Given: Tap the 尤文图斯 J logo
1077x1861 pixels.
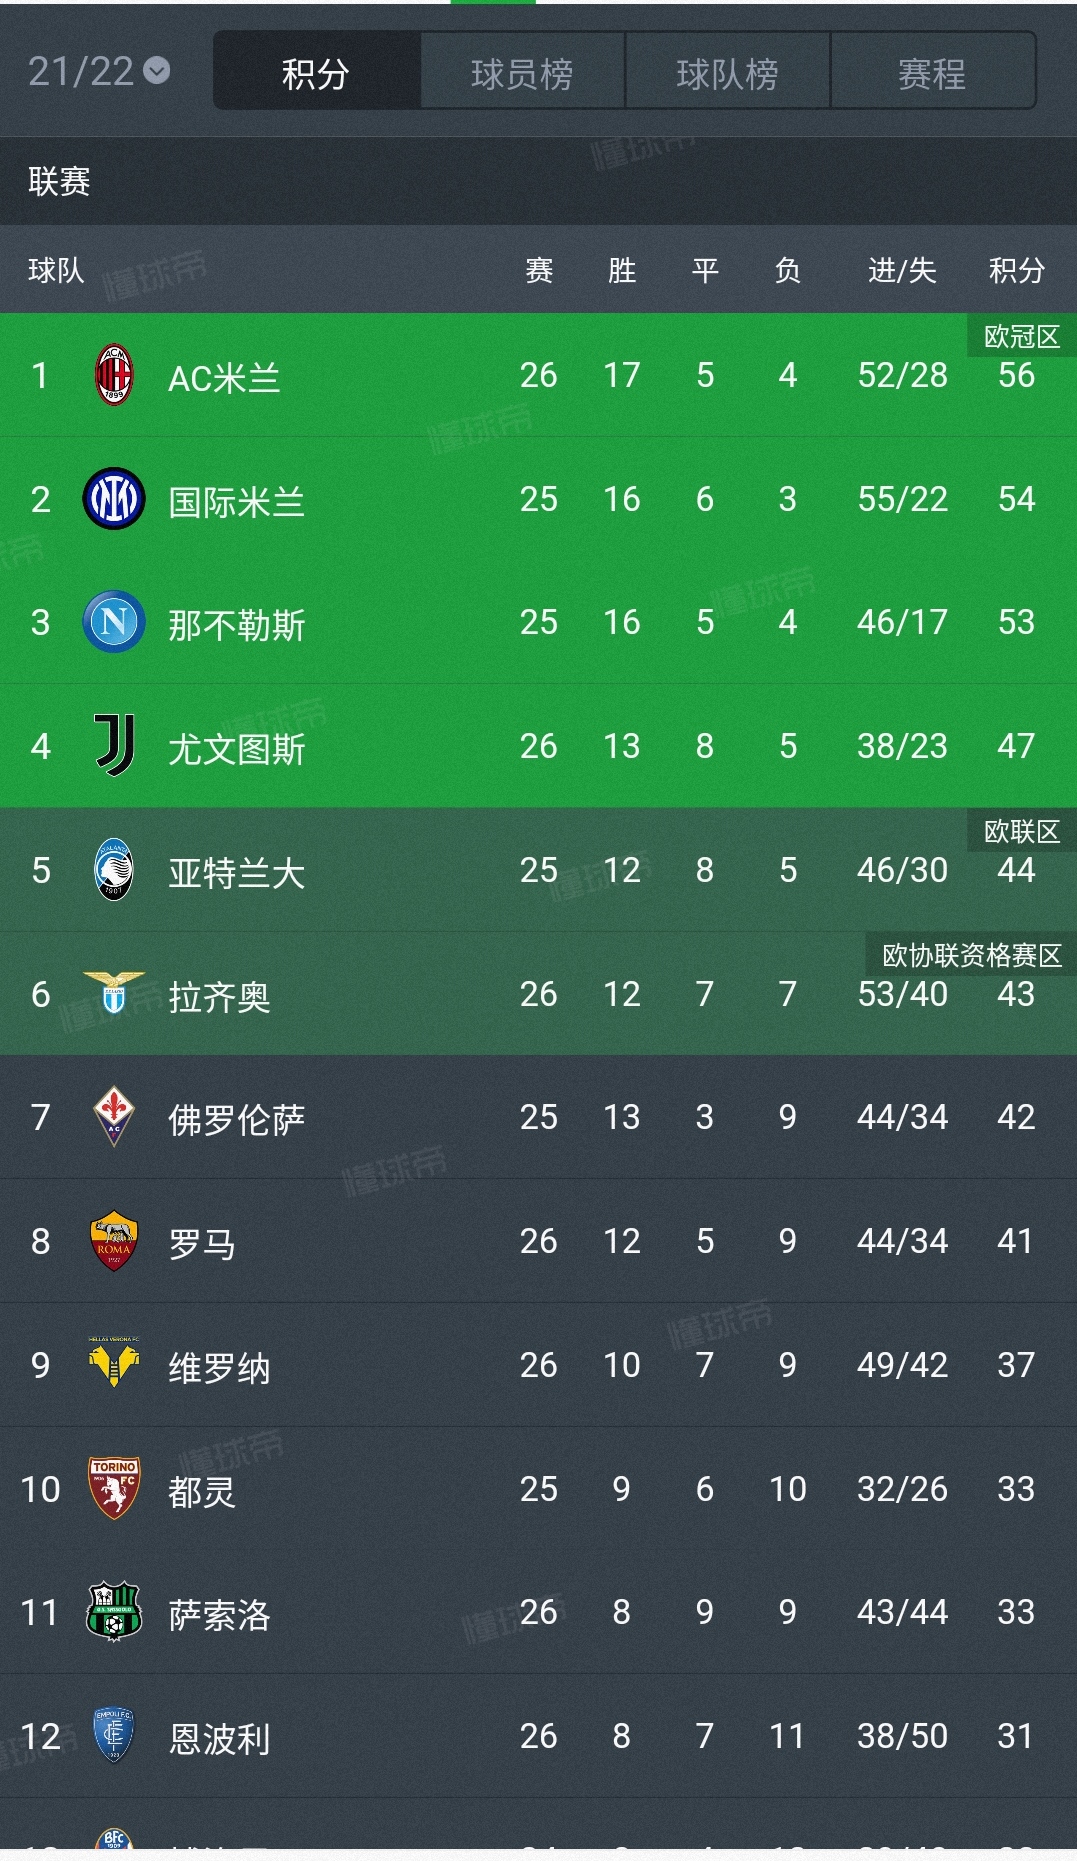Looking at the screenshot, I should coord(114,746).
